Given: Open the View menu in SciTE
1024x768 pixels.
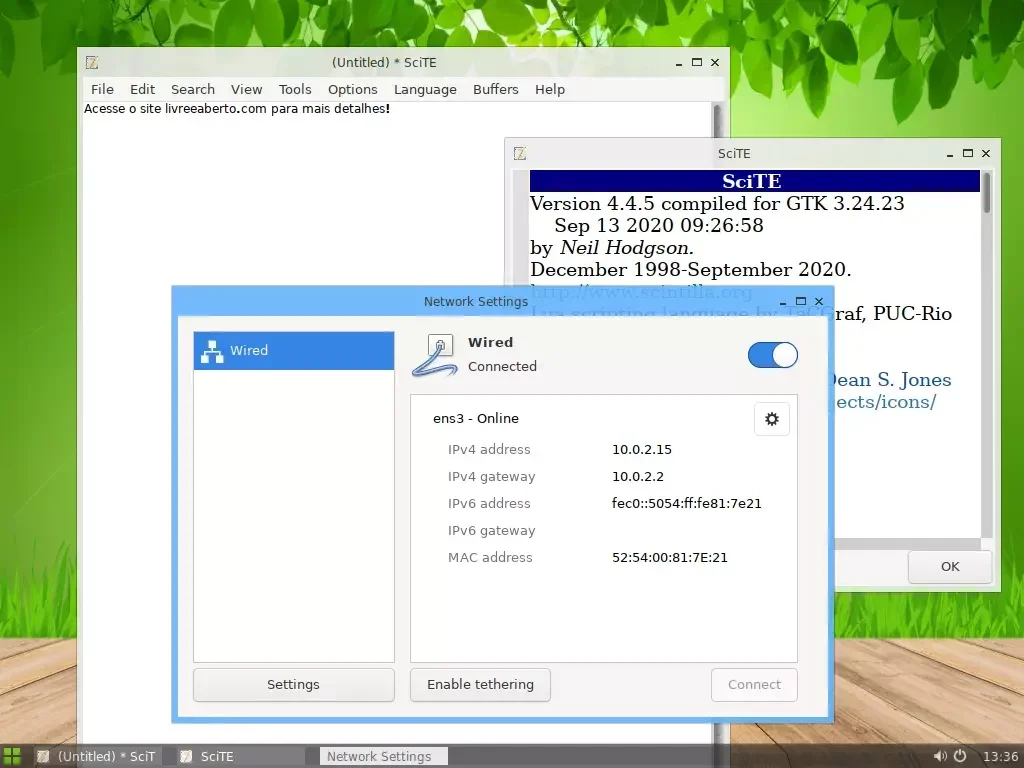Looking at the screenshot, I should tap(246, 89).
